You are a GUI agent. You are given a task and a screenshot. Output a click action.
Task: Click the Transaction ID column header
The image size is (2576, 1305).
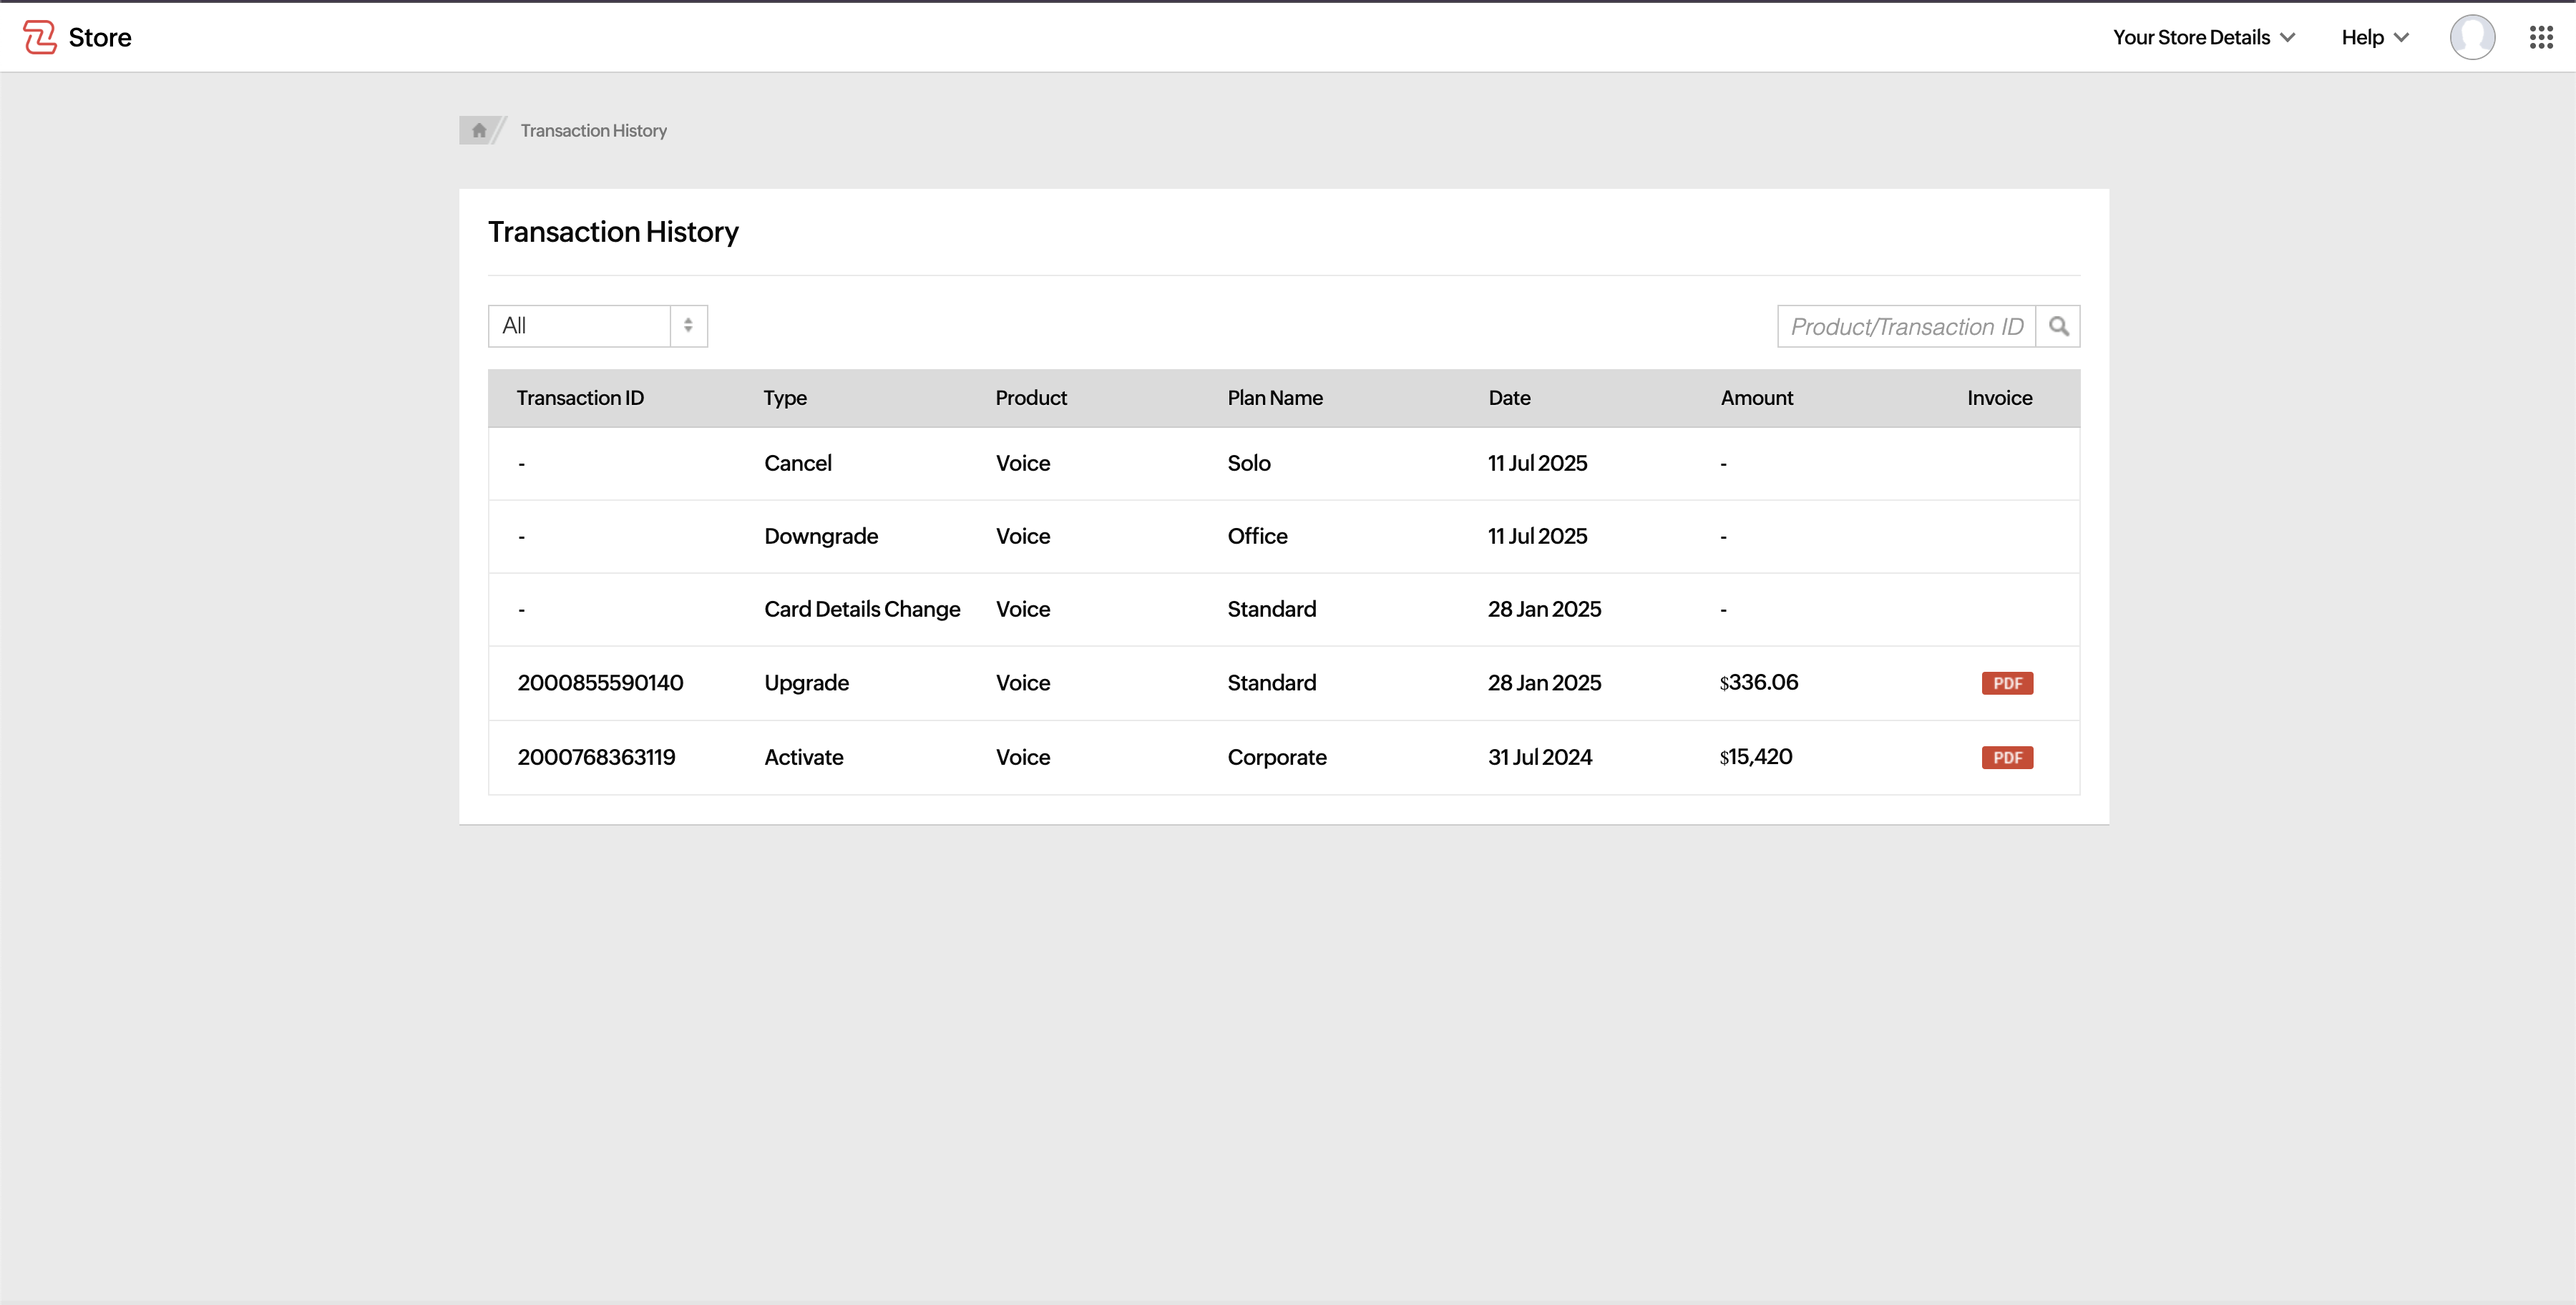580,398
